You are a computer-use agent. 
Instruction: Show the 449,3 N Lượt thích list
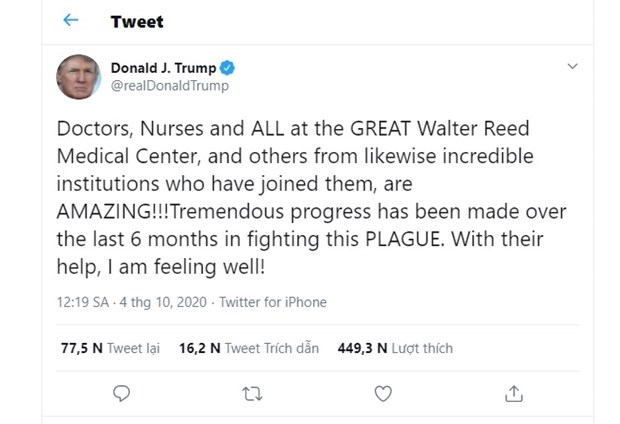pyautogui.click(x=396, y=348)
